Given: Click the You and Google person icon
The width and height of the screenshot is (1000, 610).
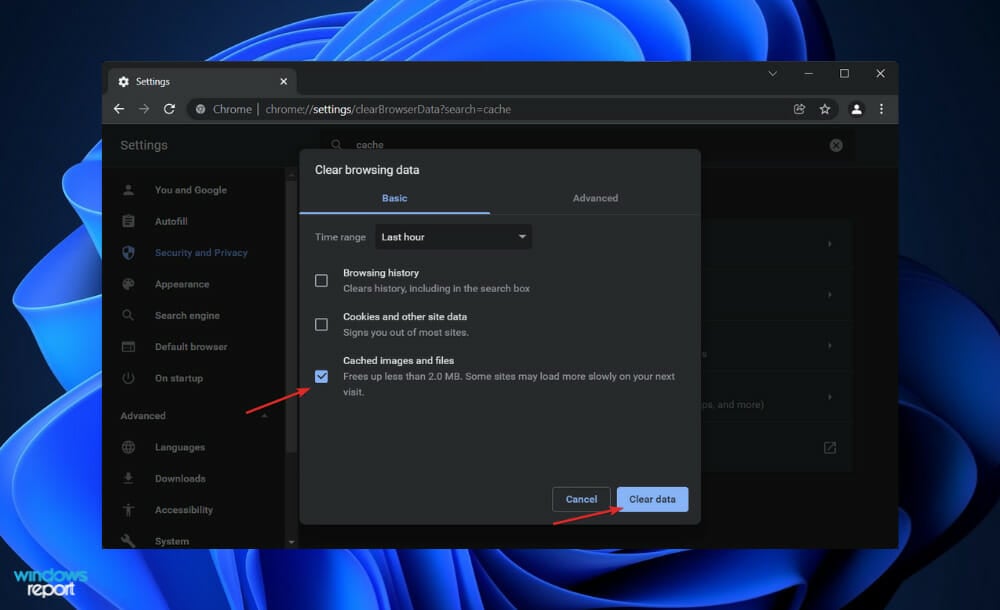Looking at the screenshot, I should (x=128, y=190).
